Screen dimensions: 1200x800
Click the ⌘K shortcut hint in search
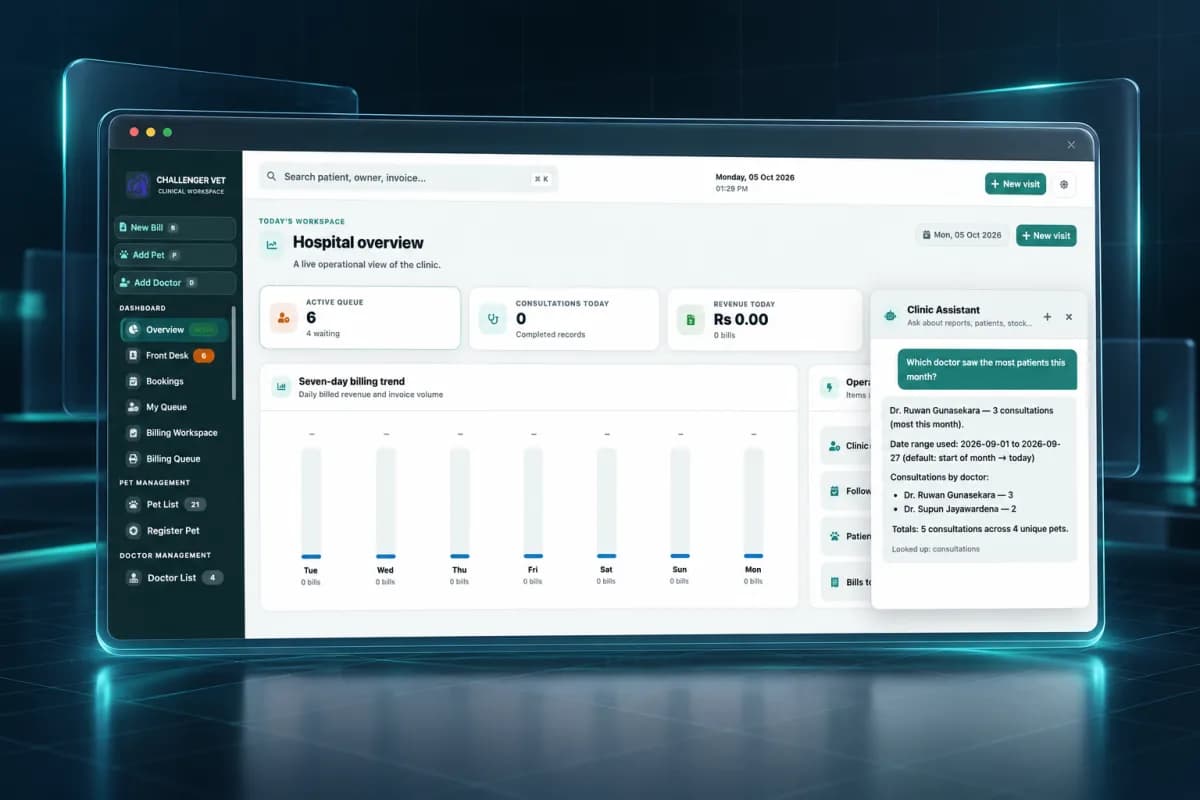(541, 179)
